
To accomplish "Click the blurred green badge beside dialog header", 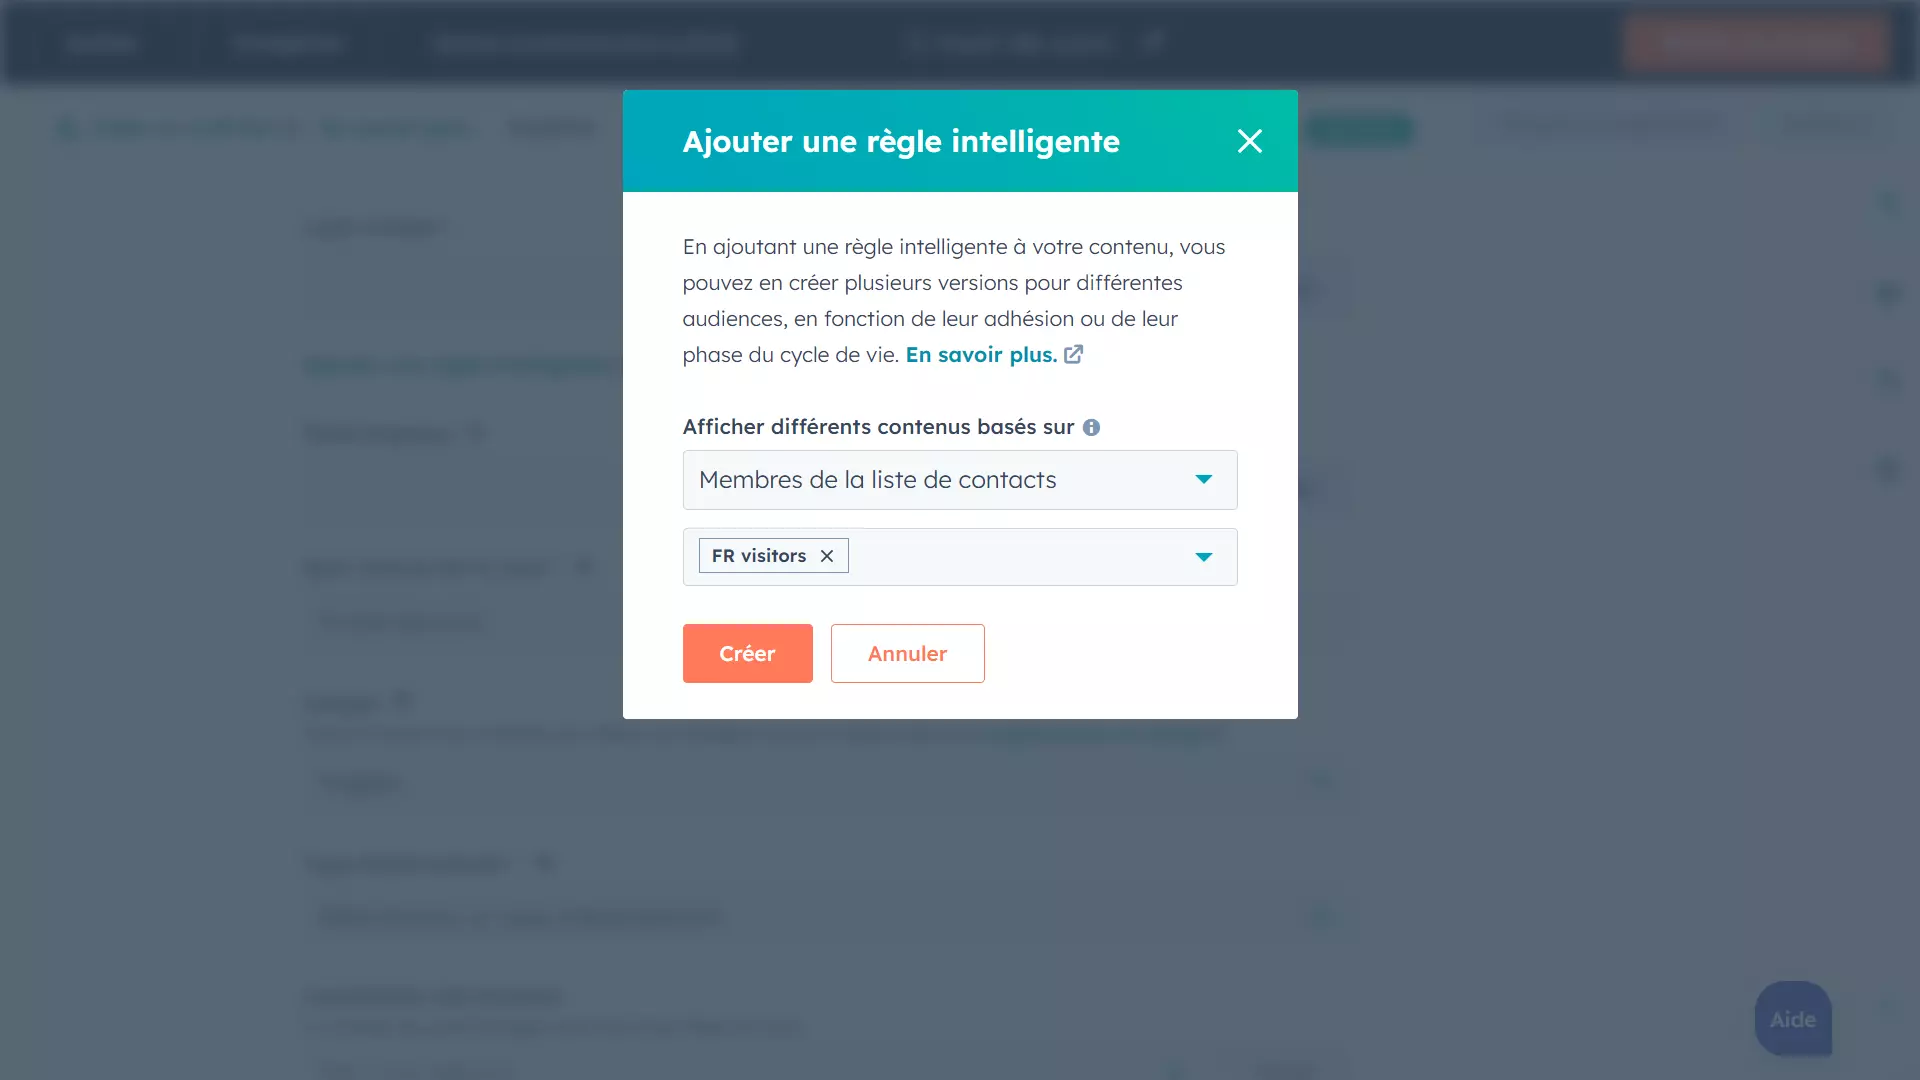I will pos(1360,130).
